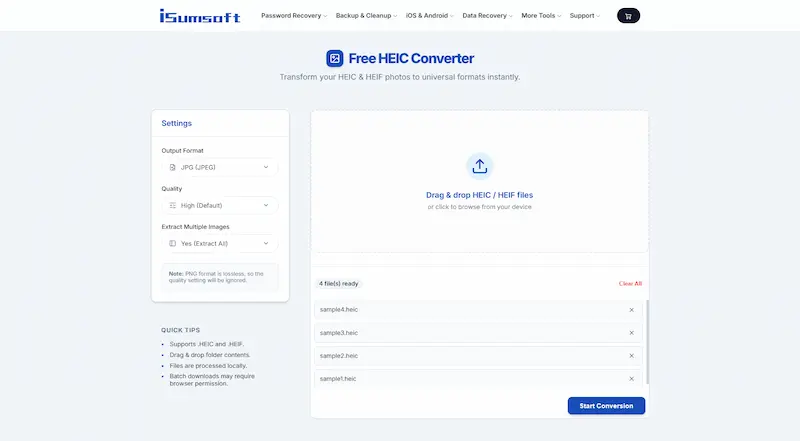Expand the Backup & Cleanup menu
The image size is (800, 441).
[x=366, y=16]
